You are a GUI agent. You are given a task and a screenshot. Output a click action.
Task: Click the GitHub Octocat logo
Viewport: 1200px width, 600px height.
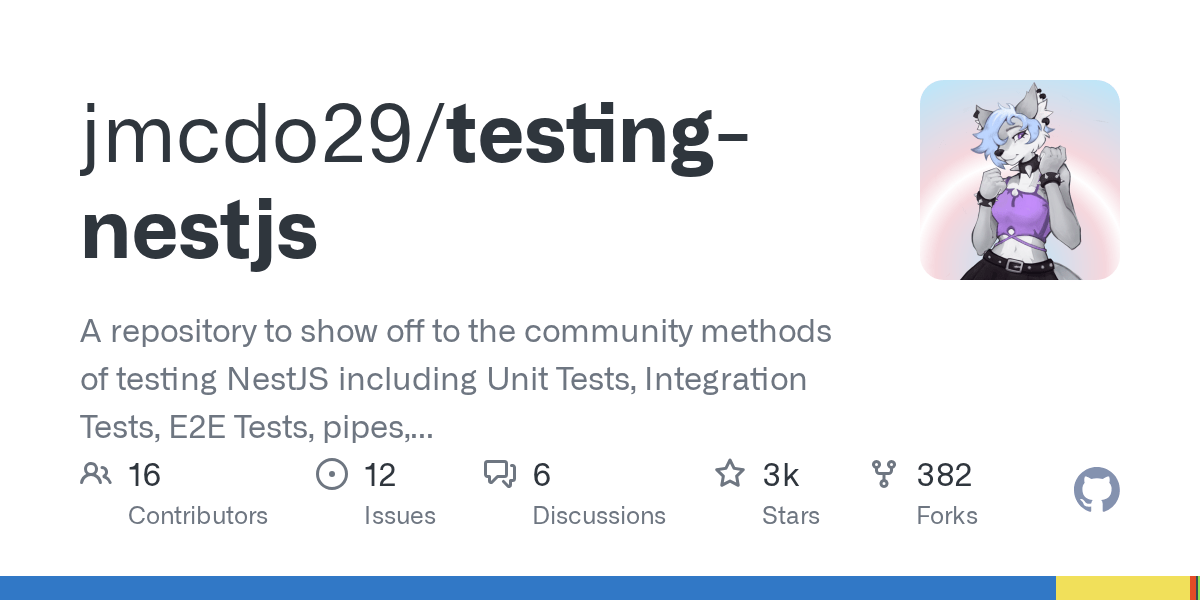tap(1097, 491)
